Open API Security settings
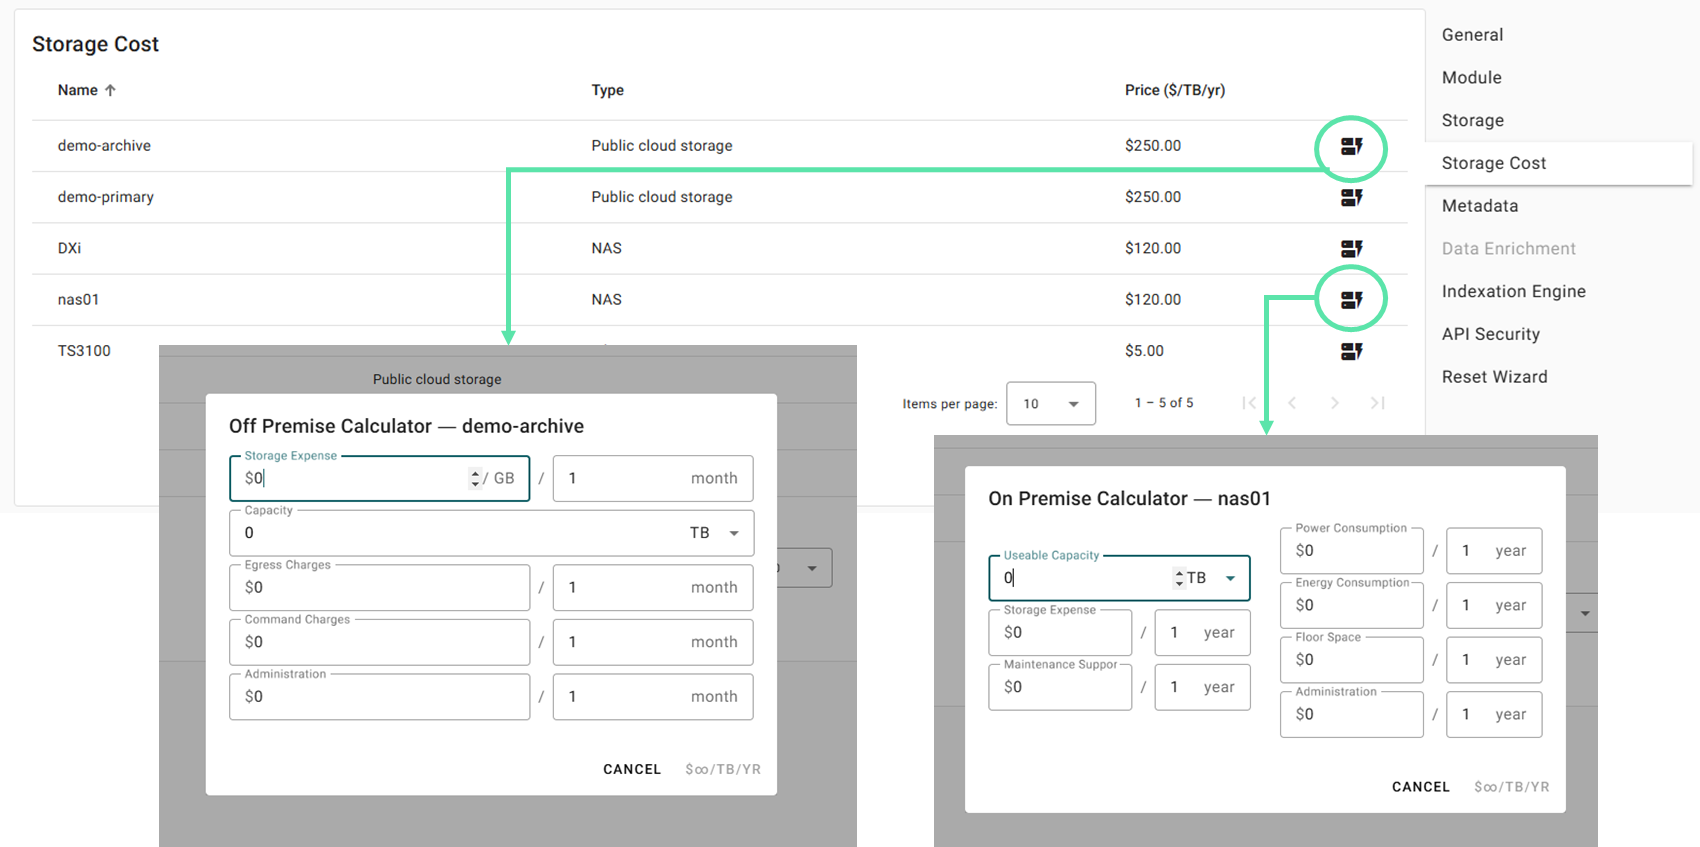 [x=1490, y=334]
